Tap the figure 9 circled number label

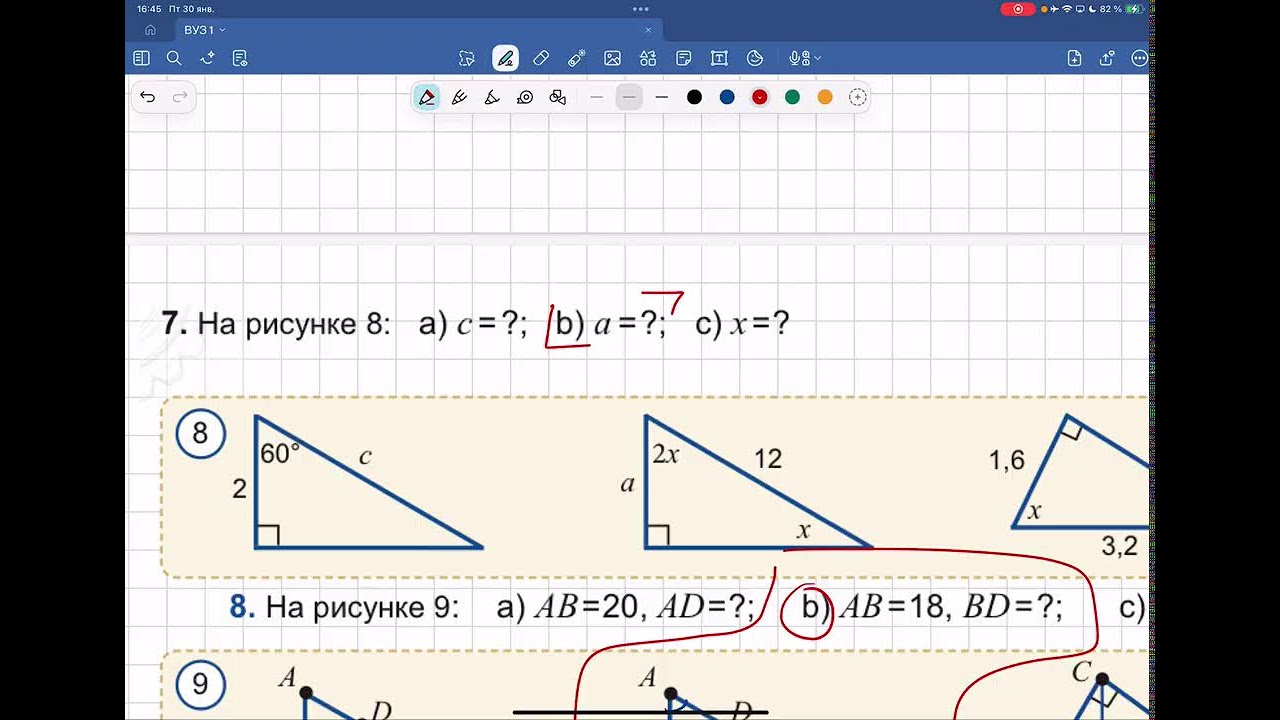coord(200,684)
